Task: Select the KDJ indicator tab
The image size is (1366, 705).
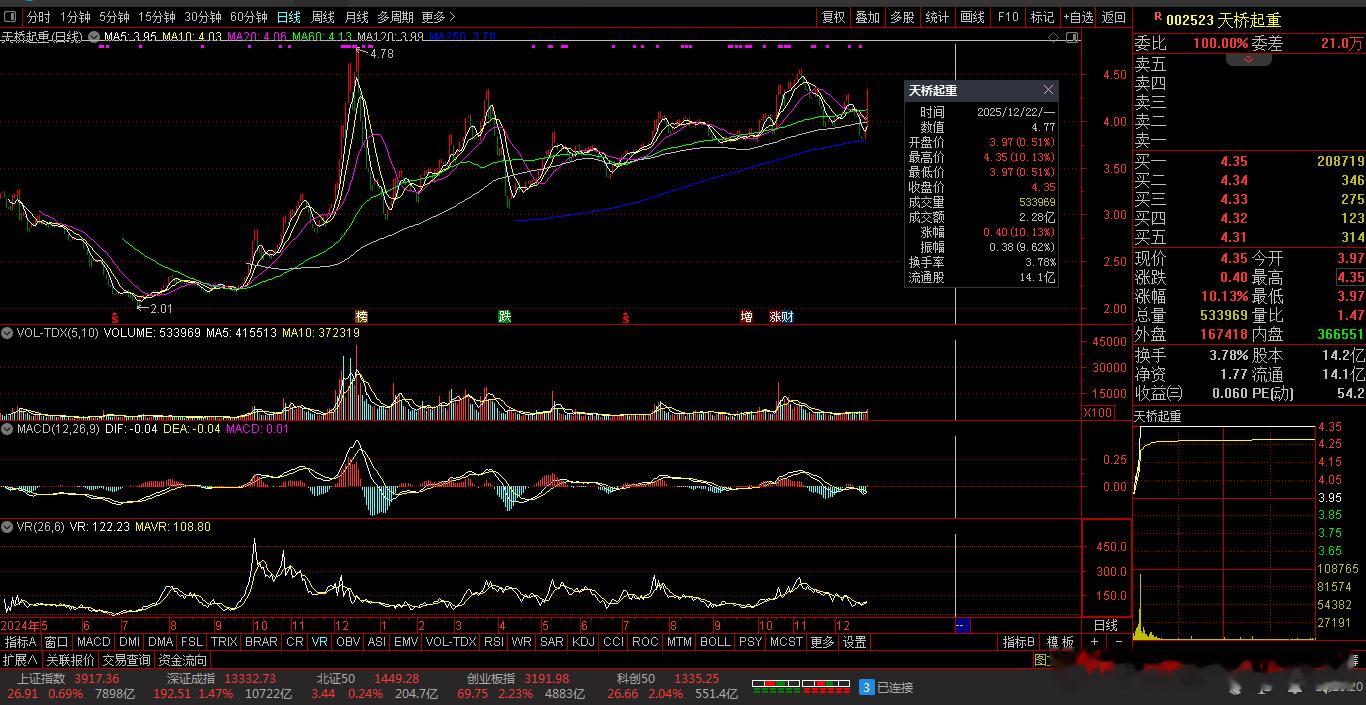Action: [x=583, y=642]
